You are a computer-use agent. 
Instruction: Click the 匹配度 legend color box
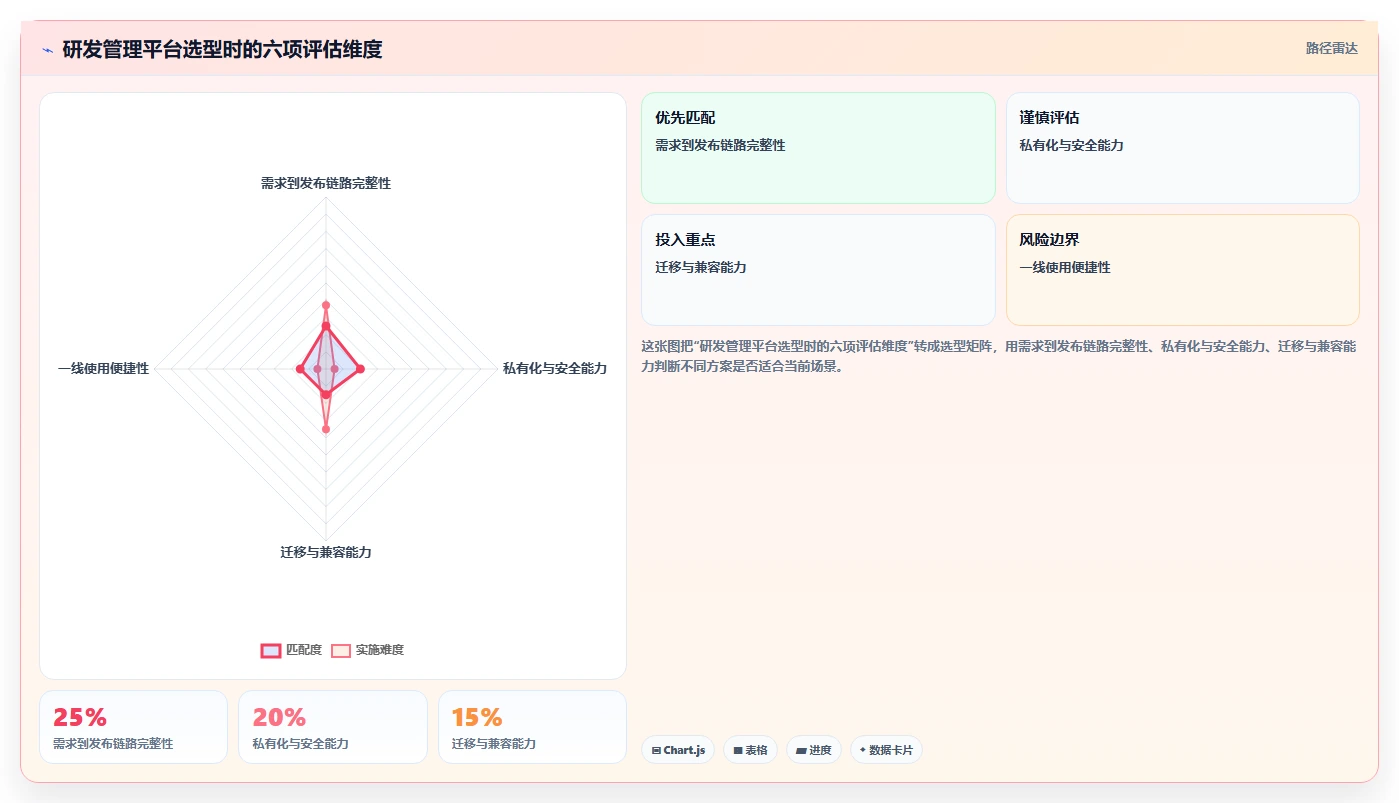[271, 650]
